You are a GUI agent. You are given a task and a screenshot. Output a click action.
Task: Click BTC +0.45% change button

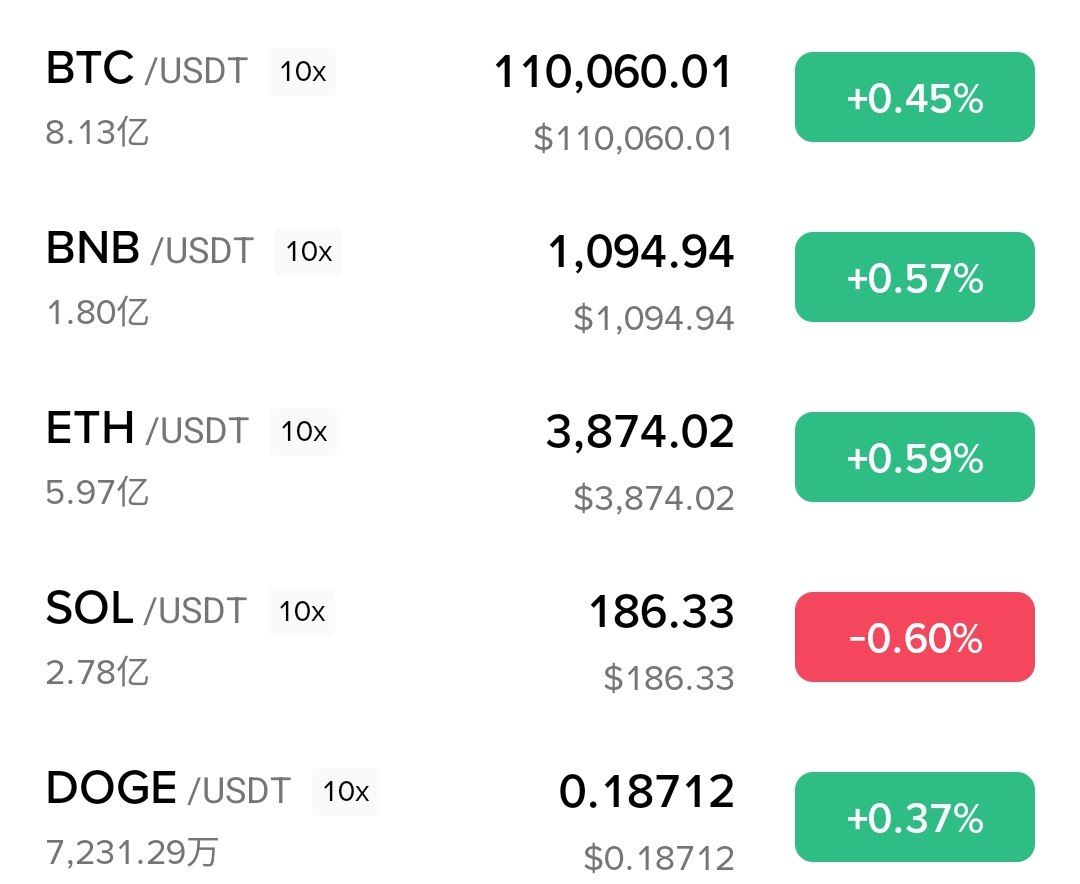pyautogui.click(x=914, y=98)
